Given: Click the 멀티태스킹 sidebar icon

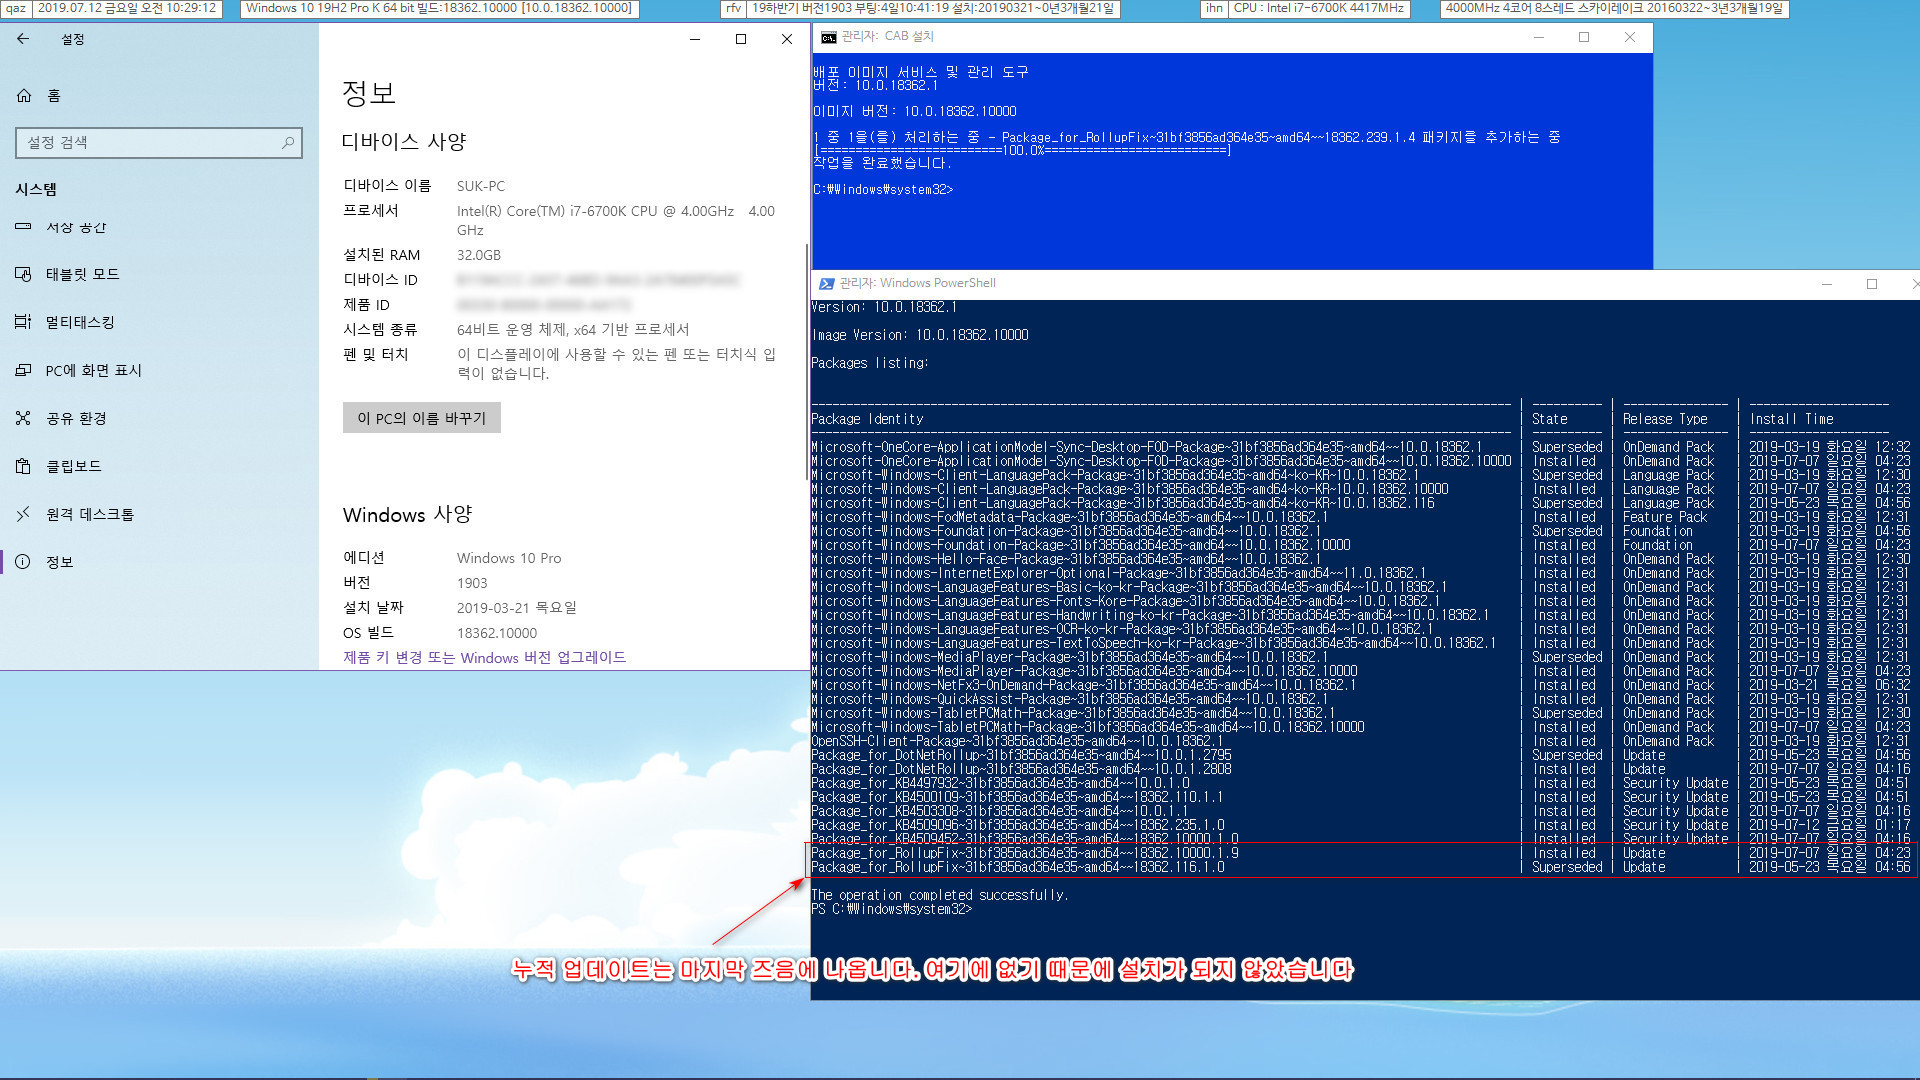Looking at the screenshot, I should click(23, 322).
